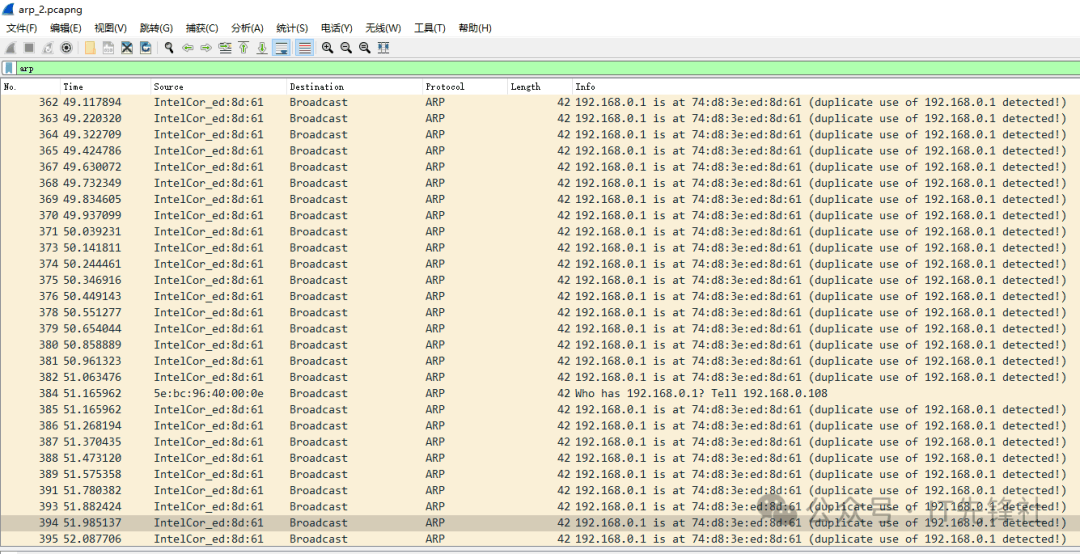Open the 捕获(C) capture menu
Image resolution: width=1080 pixels, height=554 pixels.
click(x=202, y=28)
